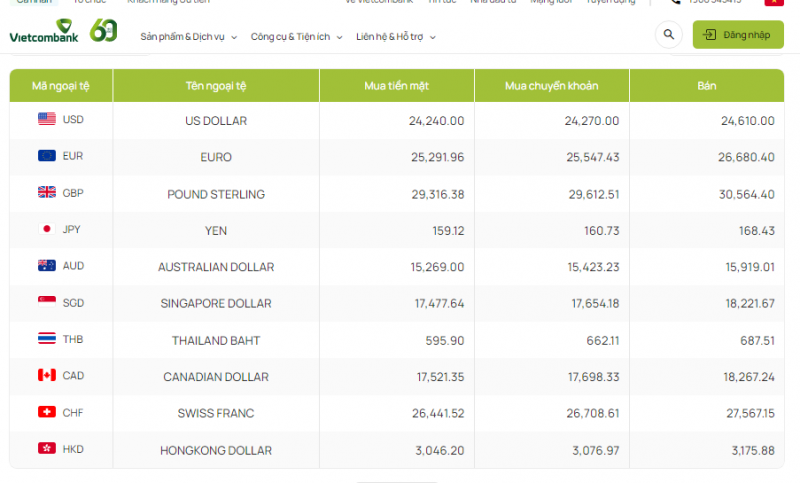The width and height of the screenshot is (800, 483).
Task: Click the Hong Kong flag icon for HKD
Action: 47,449
